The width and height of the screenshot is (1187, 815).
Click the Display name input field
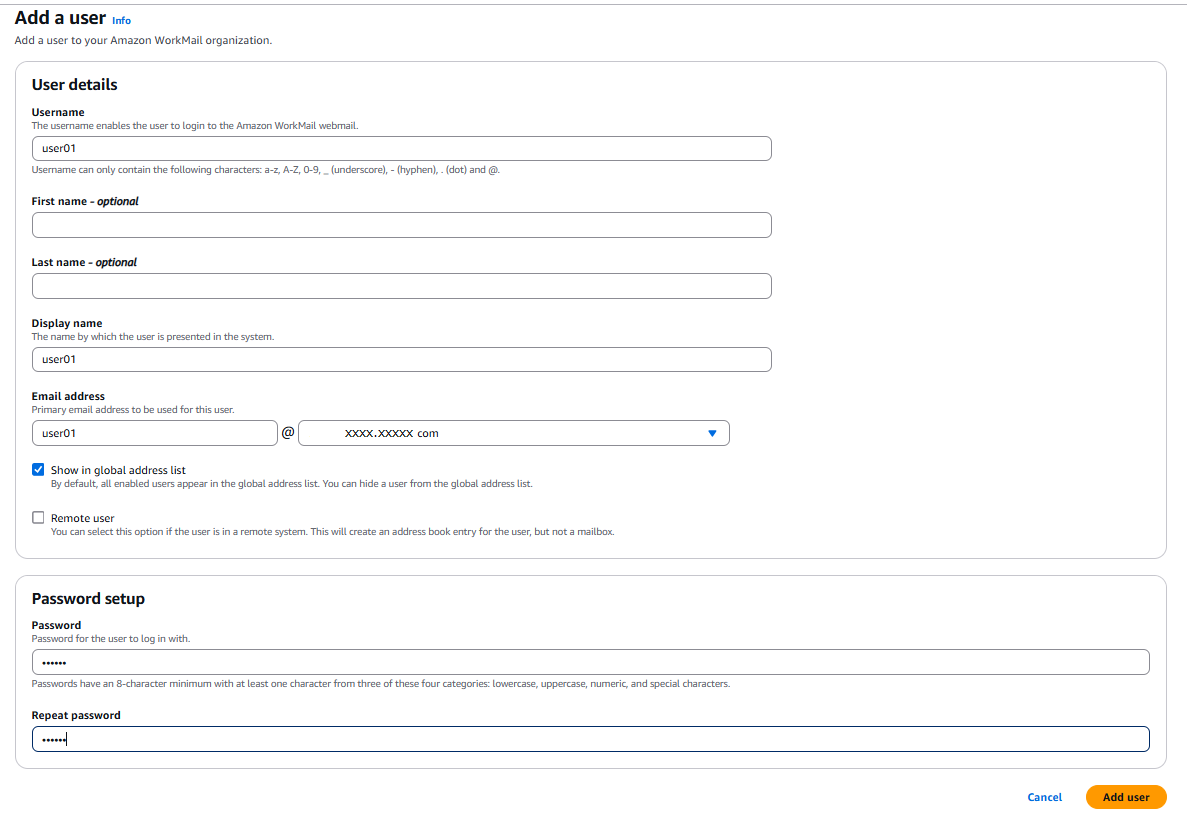[401, 359]
